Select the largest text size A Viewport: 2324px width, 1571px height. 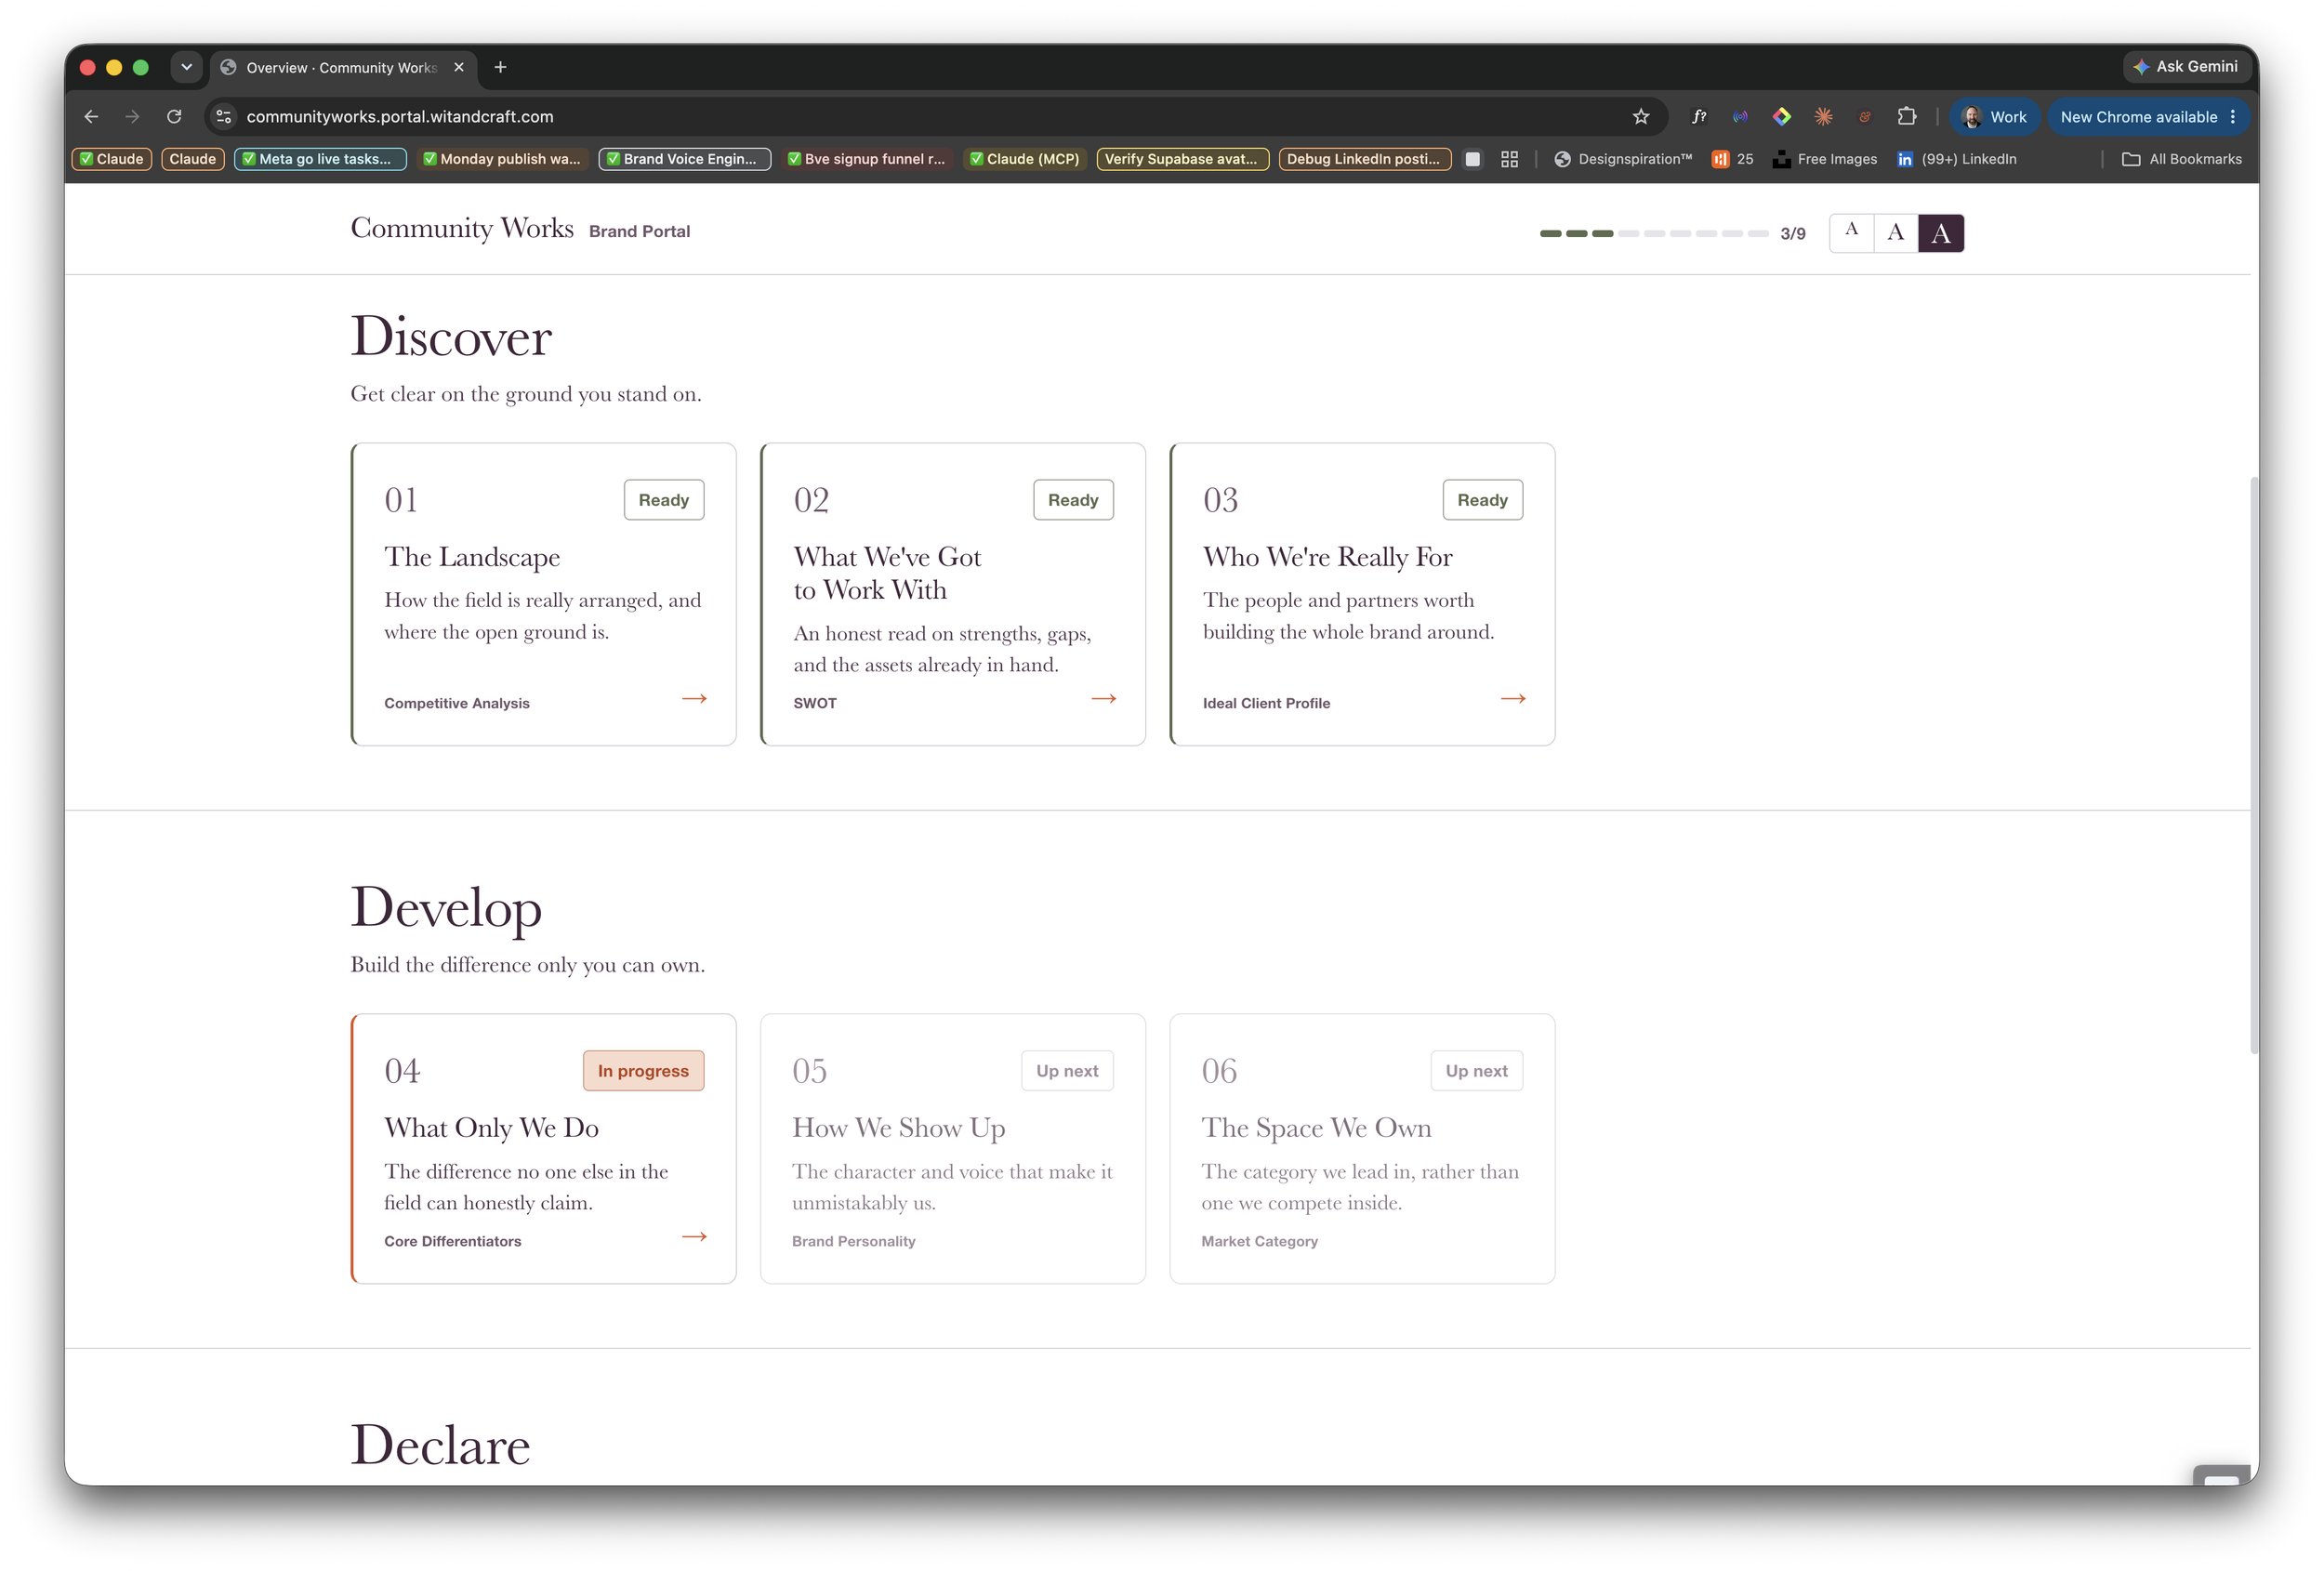click(1941, 233)
